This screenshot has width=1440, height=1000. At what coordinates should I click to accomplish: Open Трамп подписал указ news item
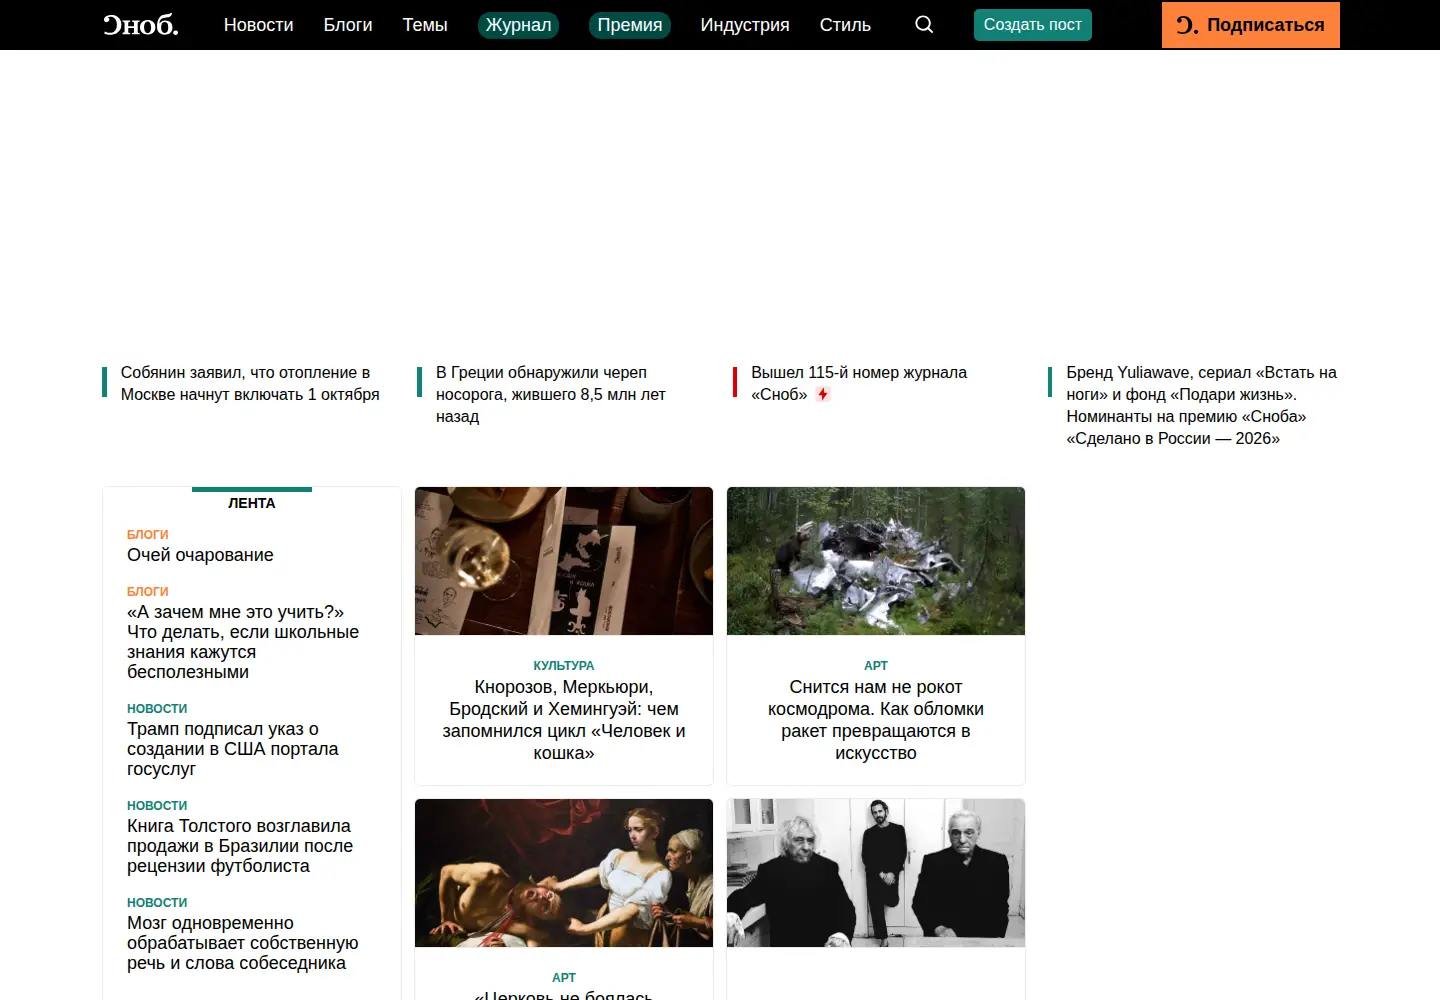point(233,749)
